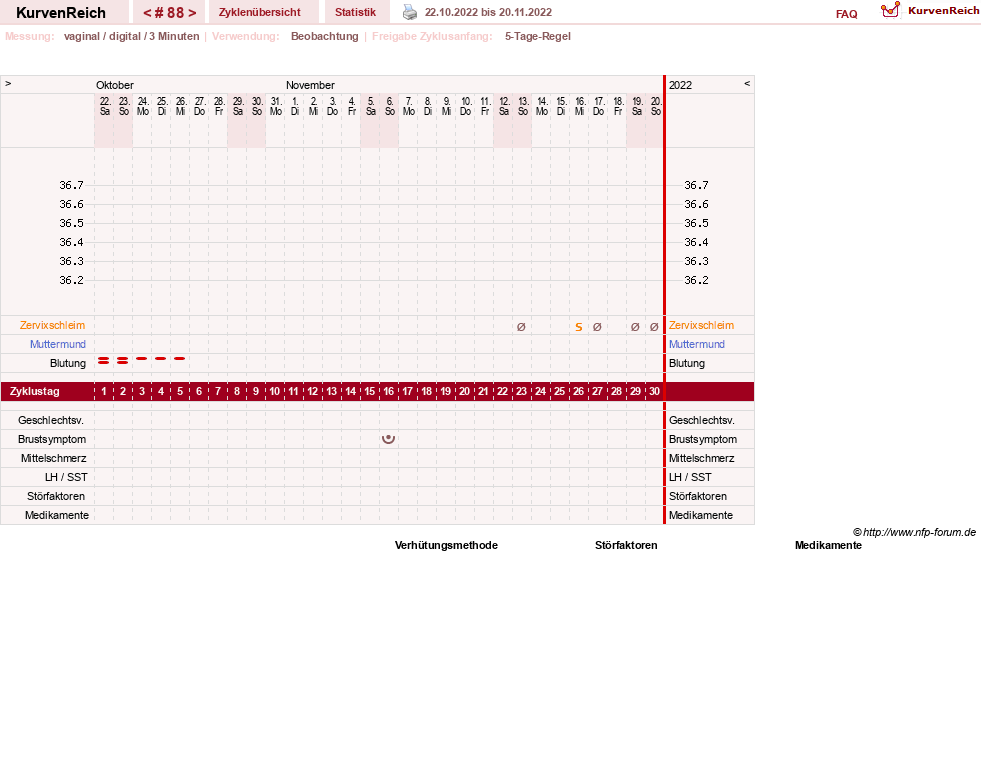Image resolution: width=981 pixels, height=784 pixels.
Task: Click date header 22. Sa
Action: click(x=104, y=106)
